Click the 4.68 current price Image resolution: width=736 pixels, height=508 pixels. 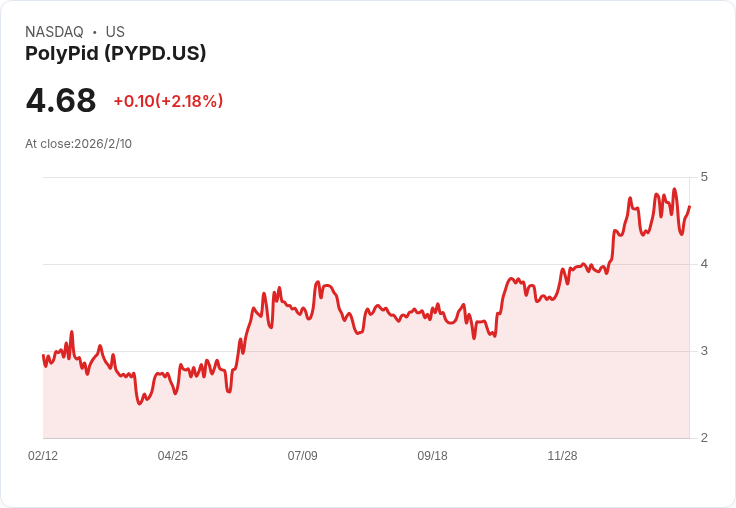point(61,100)
